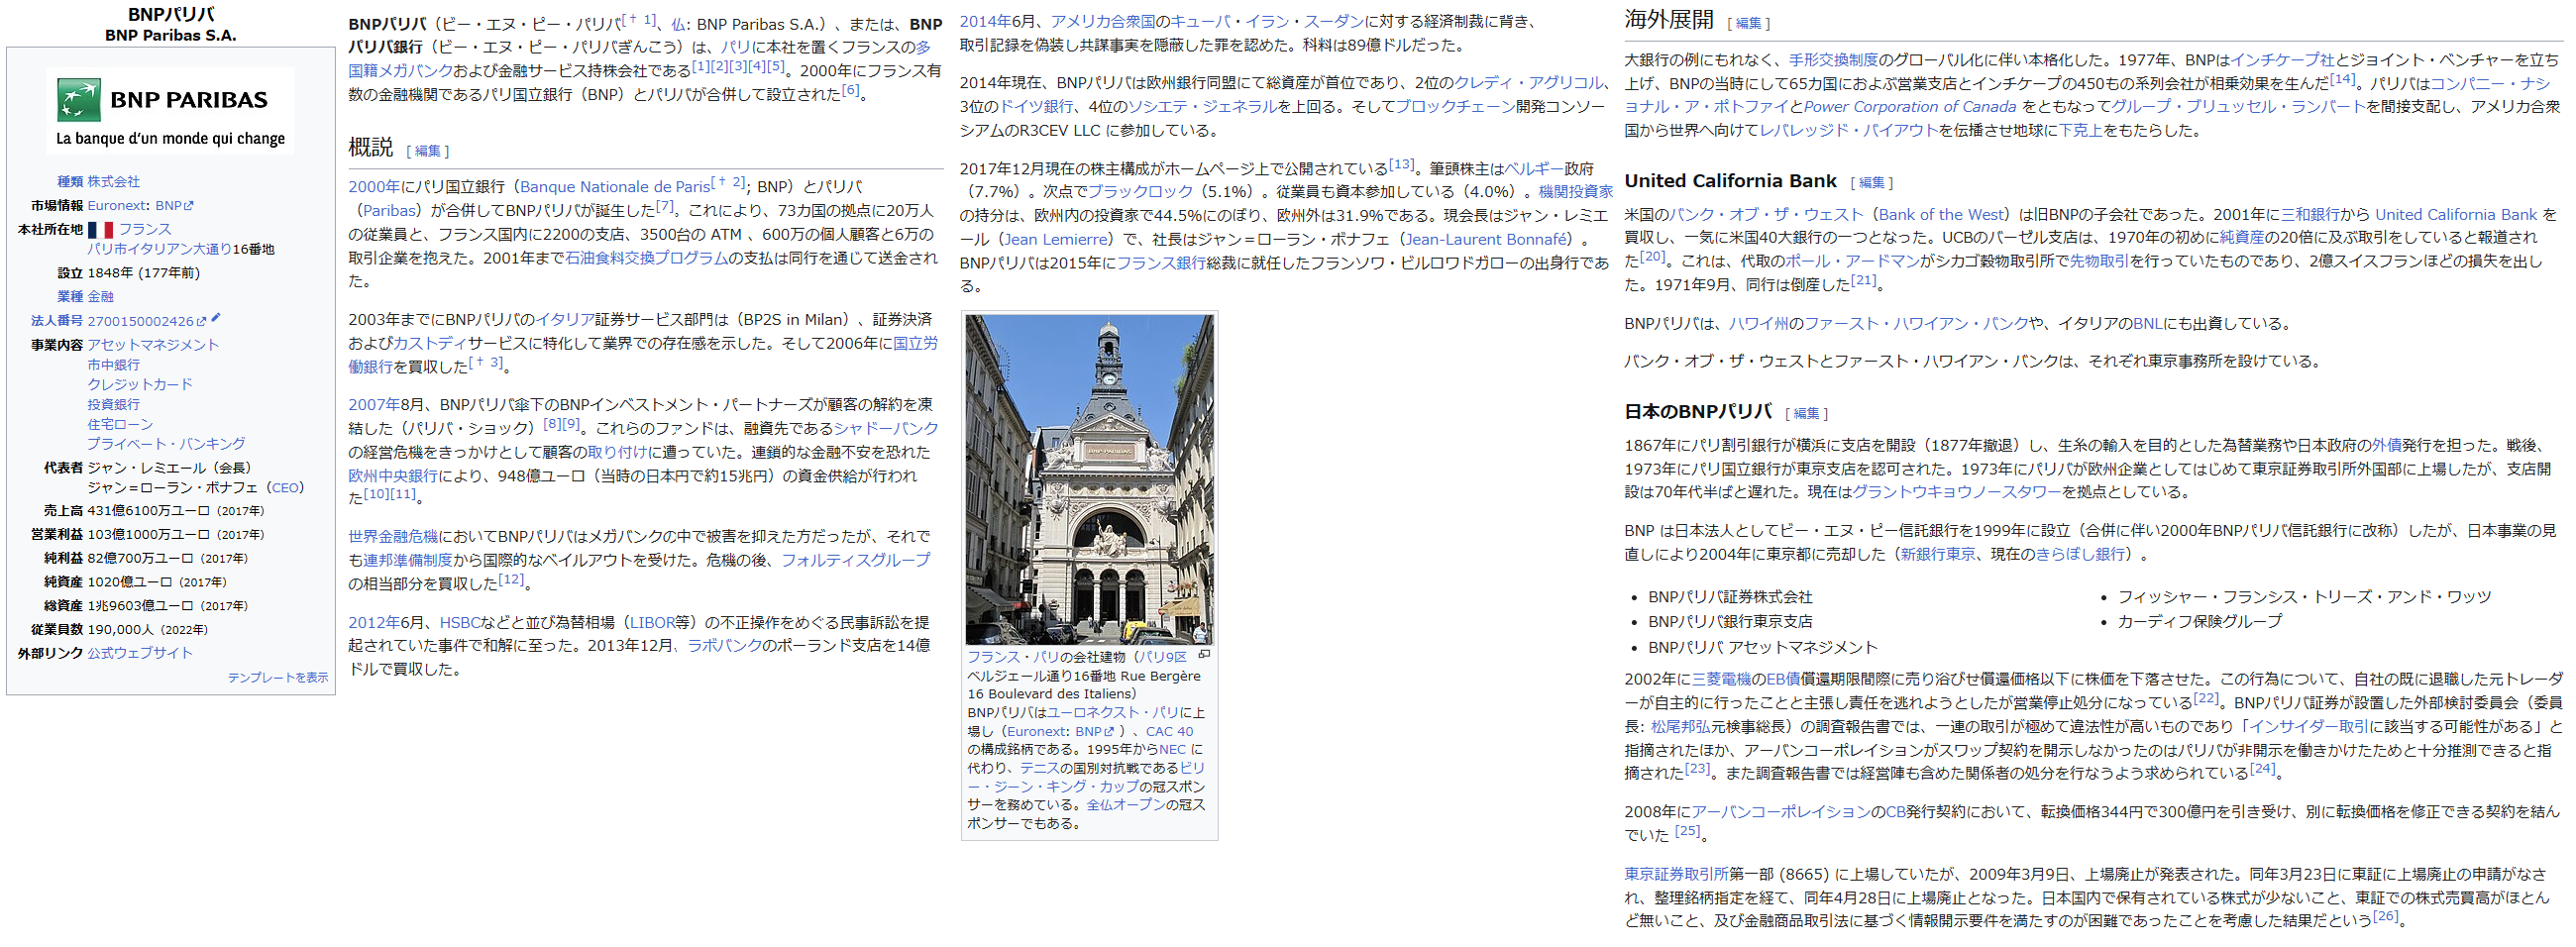Open the ポール・アードマン link
Viewport: 2576px width, 947px height.
click(1853, 262)
